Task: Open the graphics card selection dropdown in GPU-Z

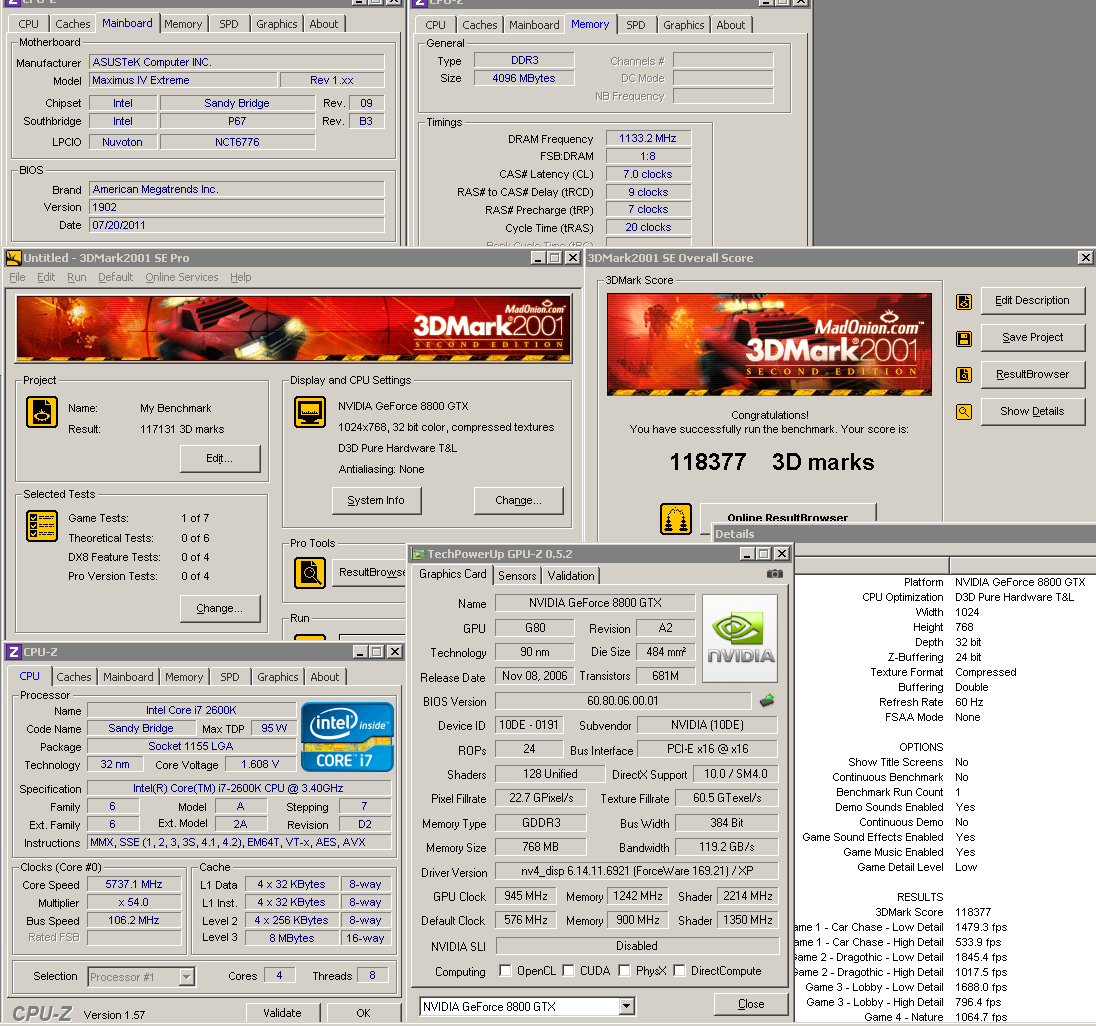Action: 627,1006
